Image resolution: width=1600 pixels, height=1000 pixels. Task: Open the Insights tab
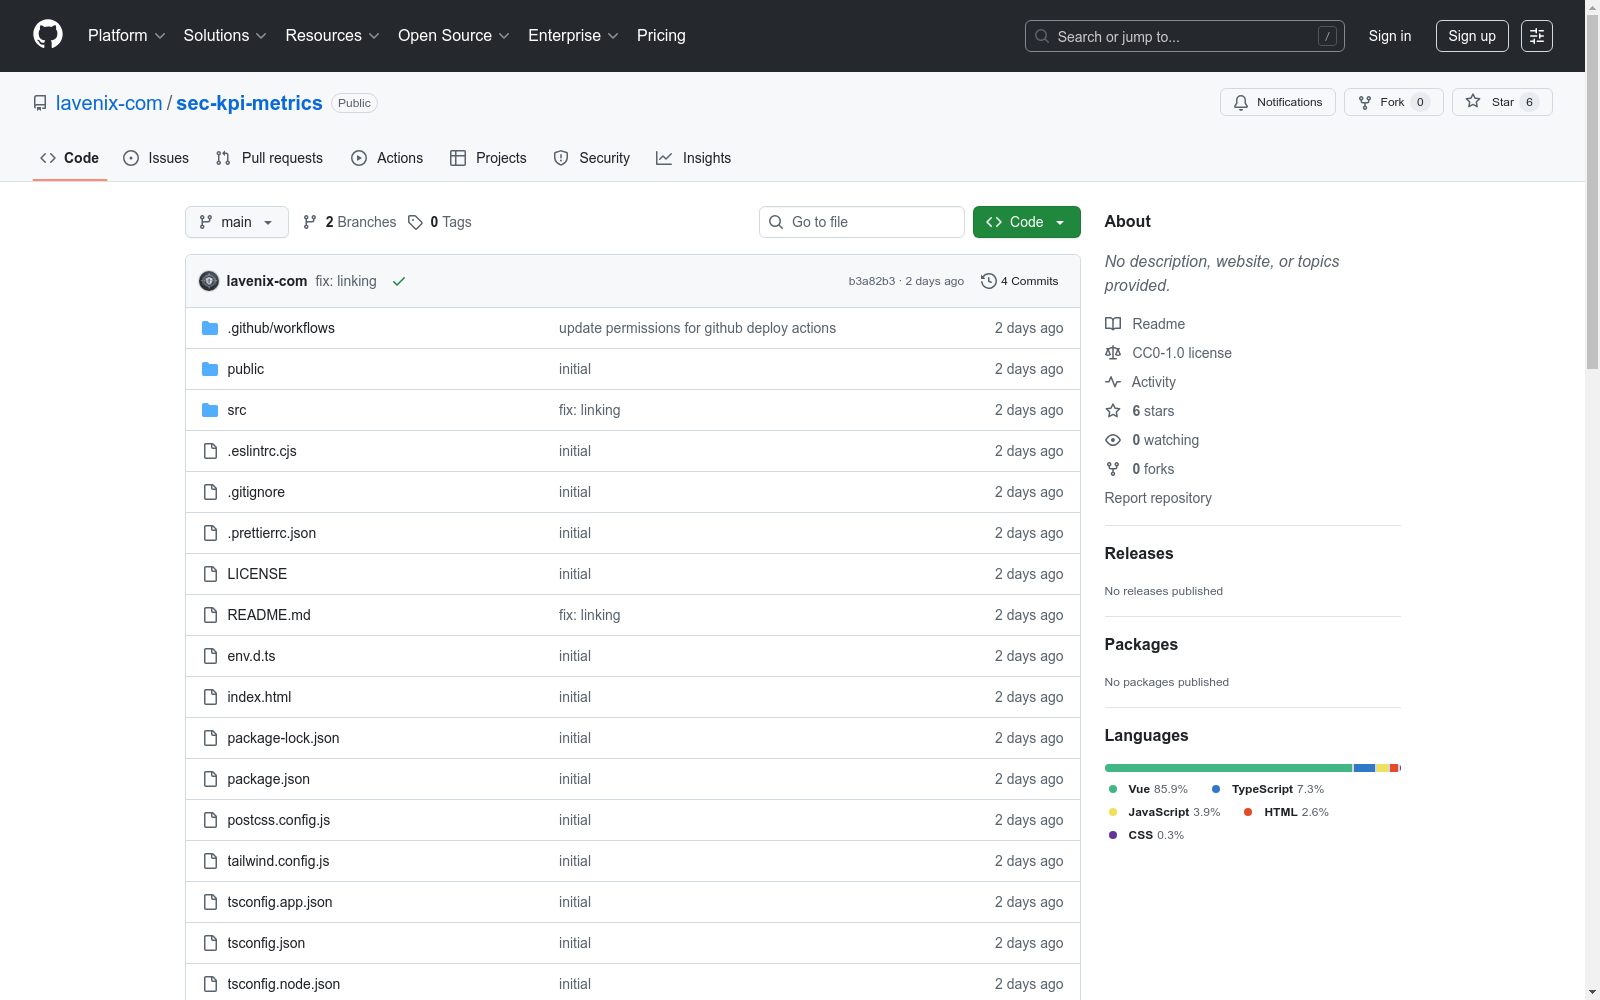point(694,158)
